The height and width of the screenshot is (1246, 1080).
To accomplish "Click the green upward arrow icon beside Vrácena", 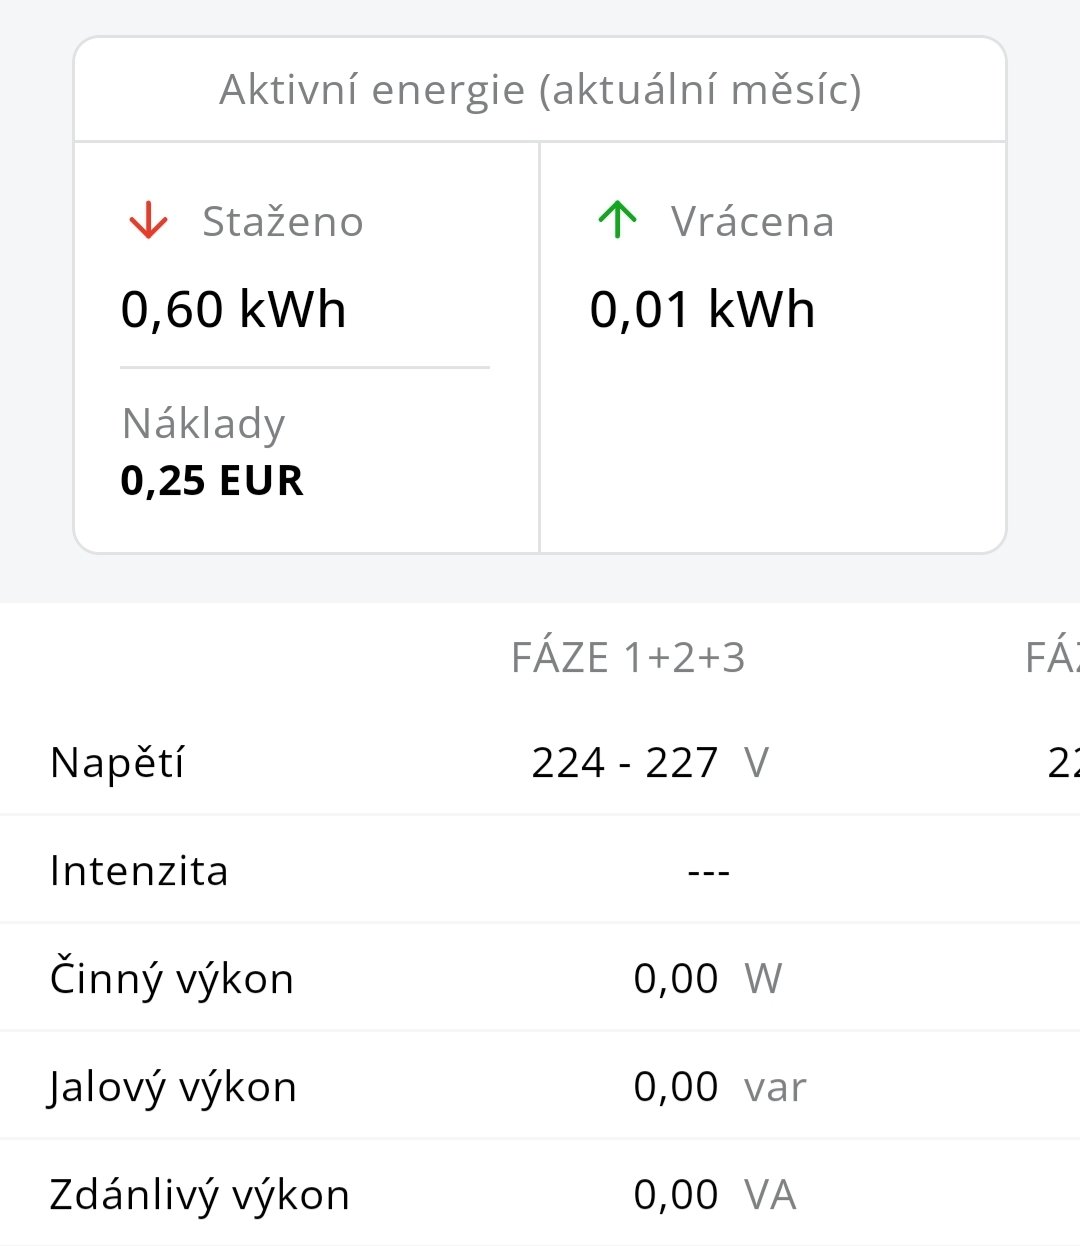I will (617, 220).
